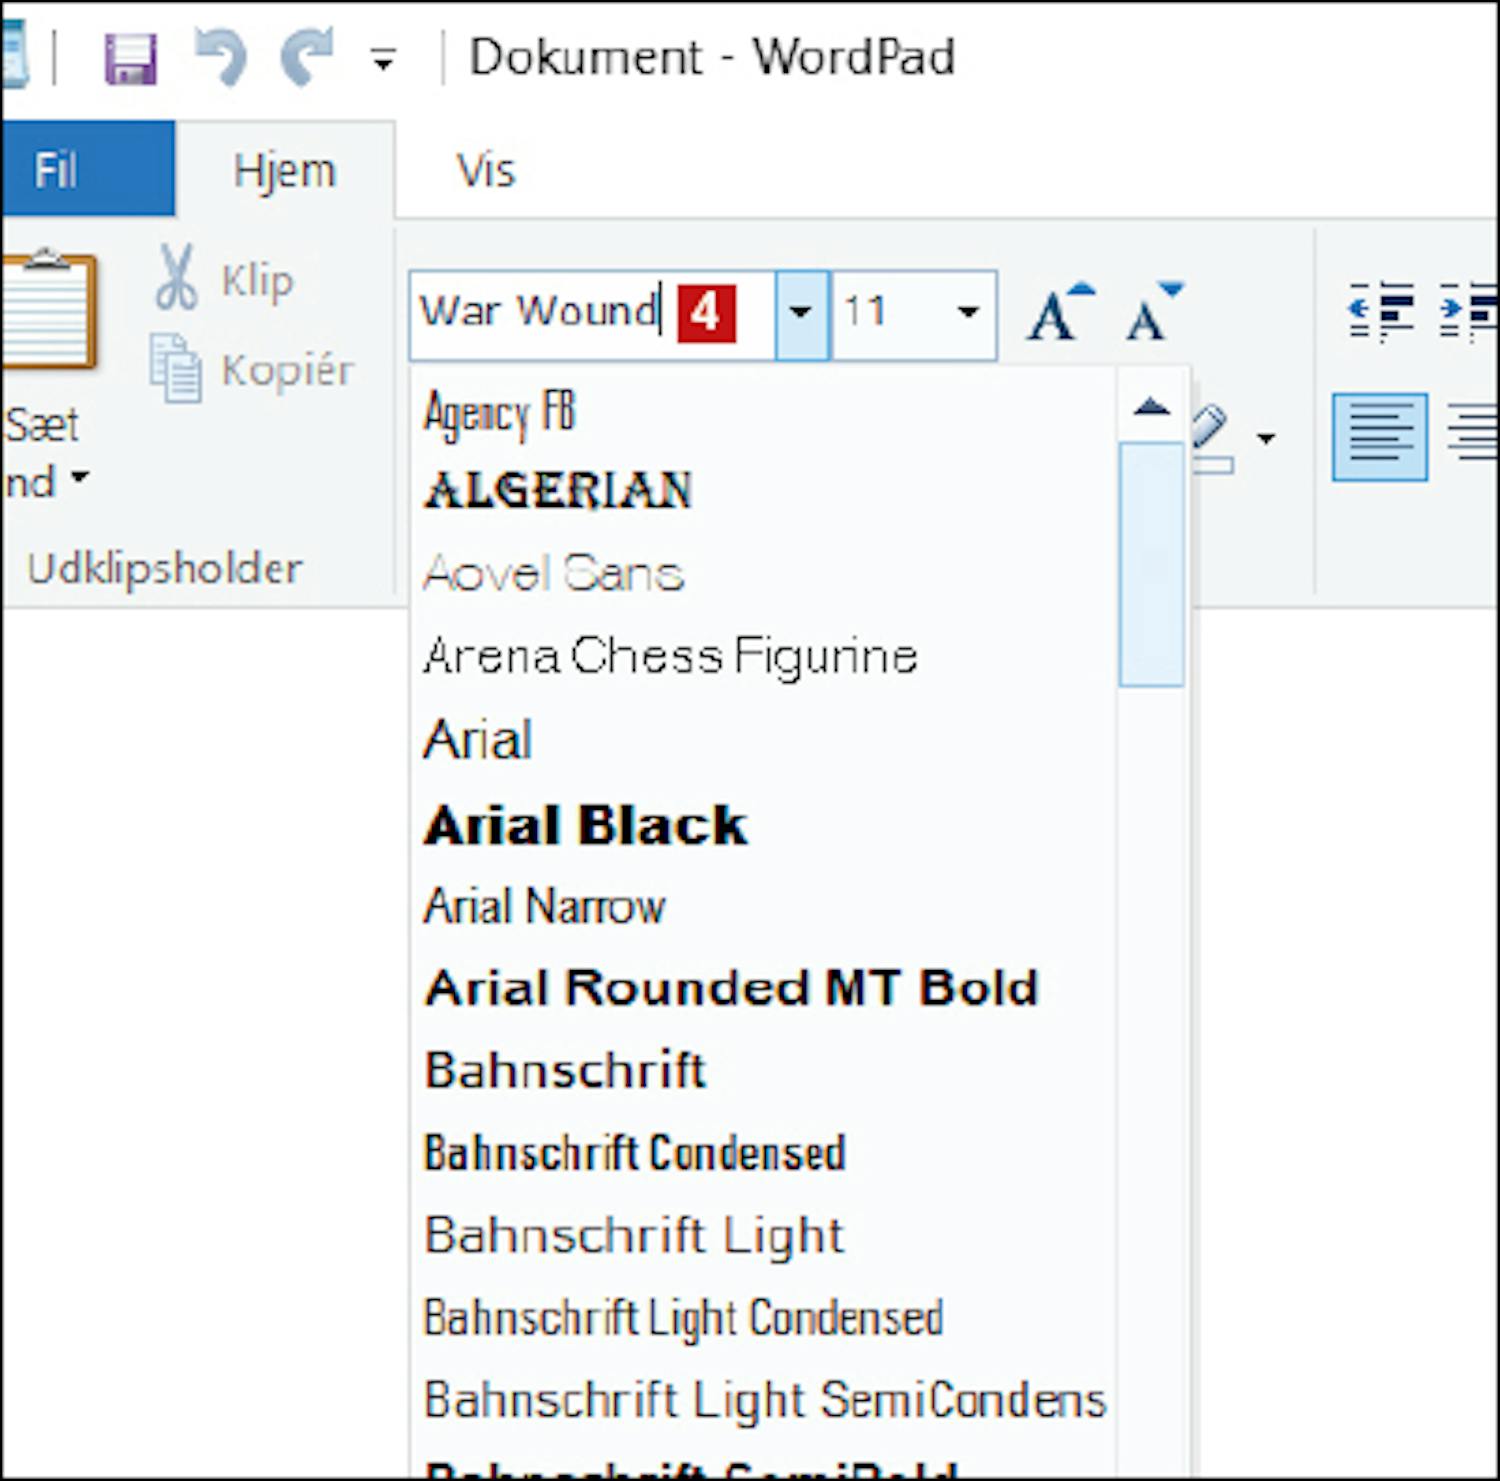Click the paste clipboard icon
Image resolution: width=1500 pixels, height=1481 pixels.
pyautogui.click(x=49, y=311)
